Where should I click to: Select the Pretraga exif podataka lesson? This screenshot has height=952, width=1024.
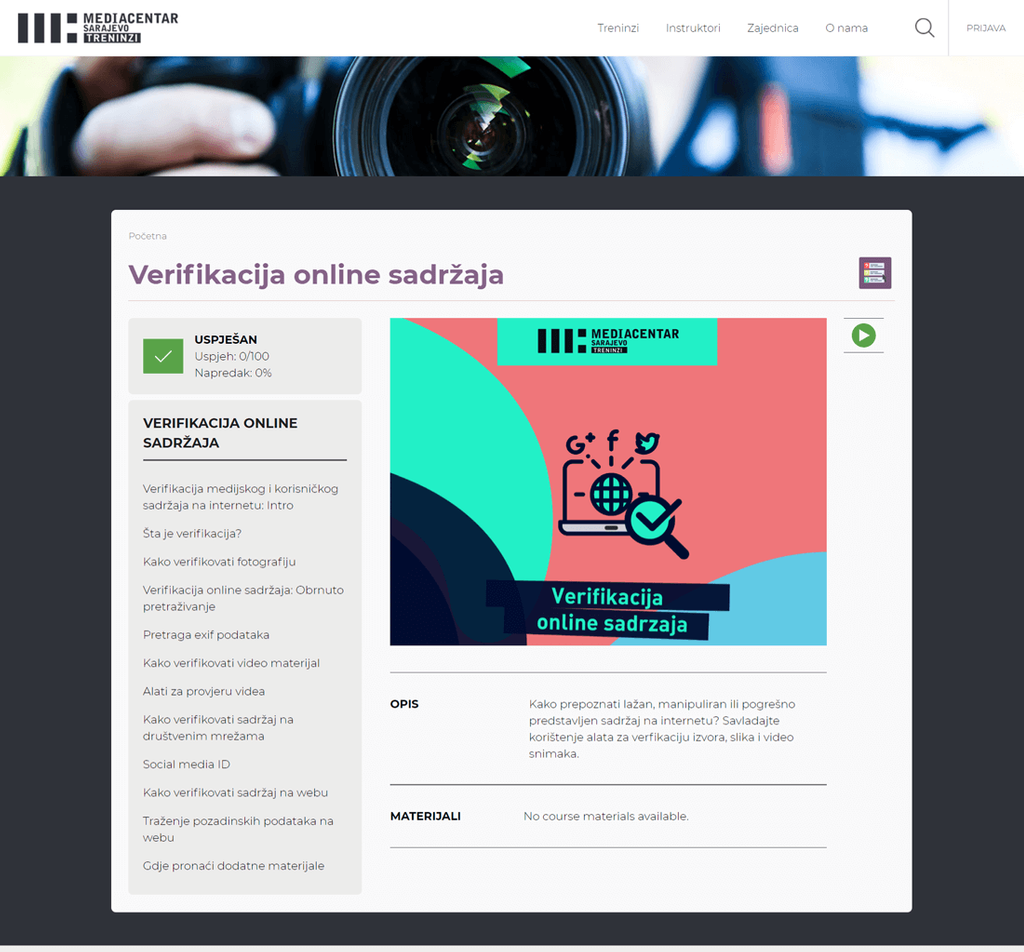206,635
